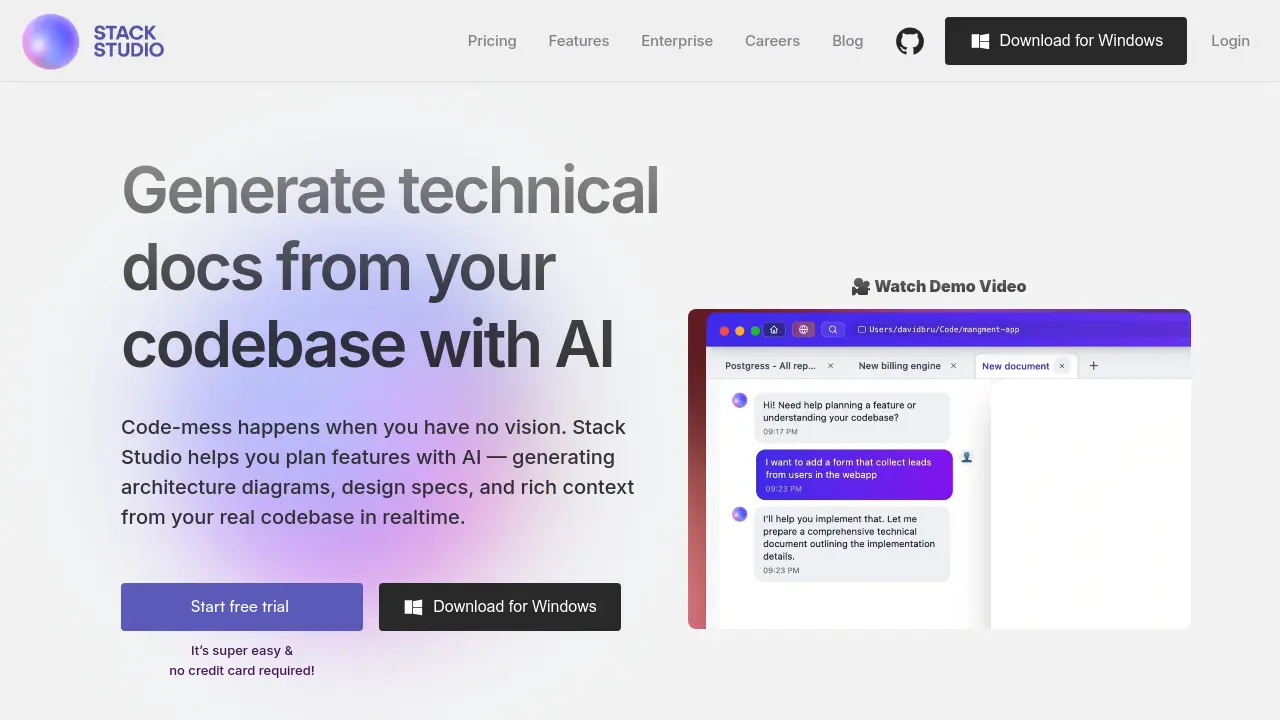Click the folder icon before the file path
Viewport: 1280px width, 720px height.
point(862,329)
